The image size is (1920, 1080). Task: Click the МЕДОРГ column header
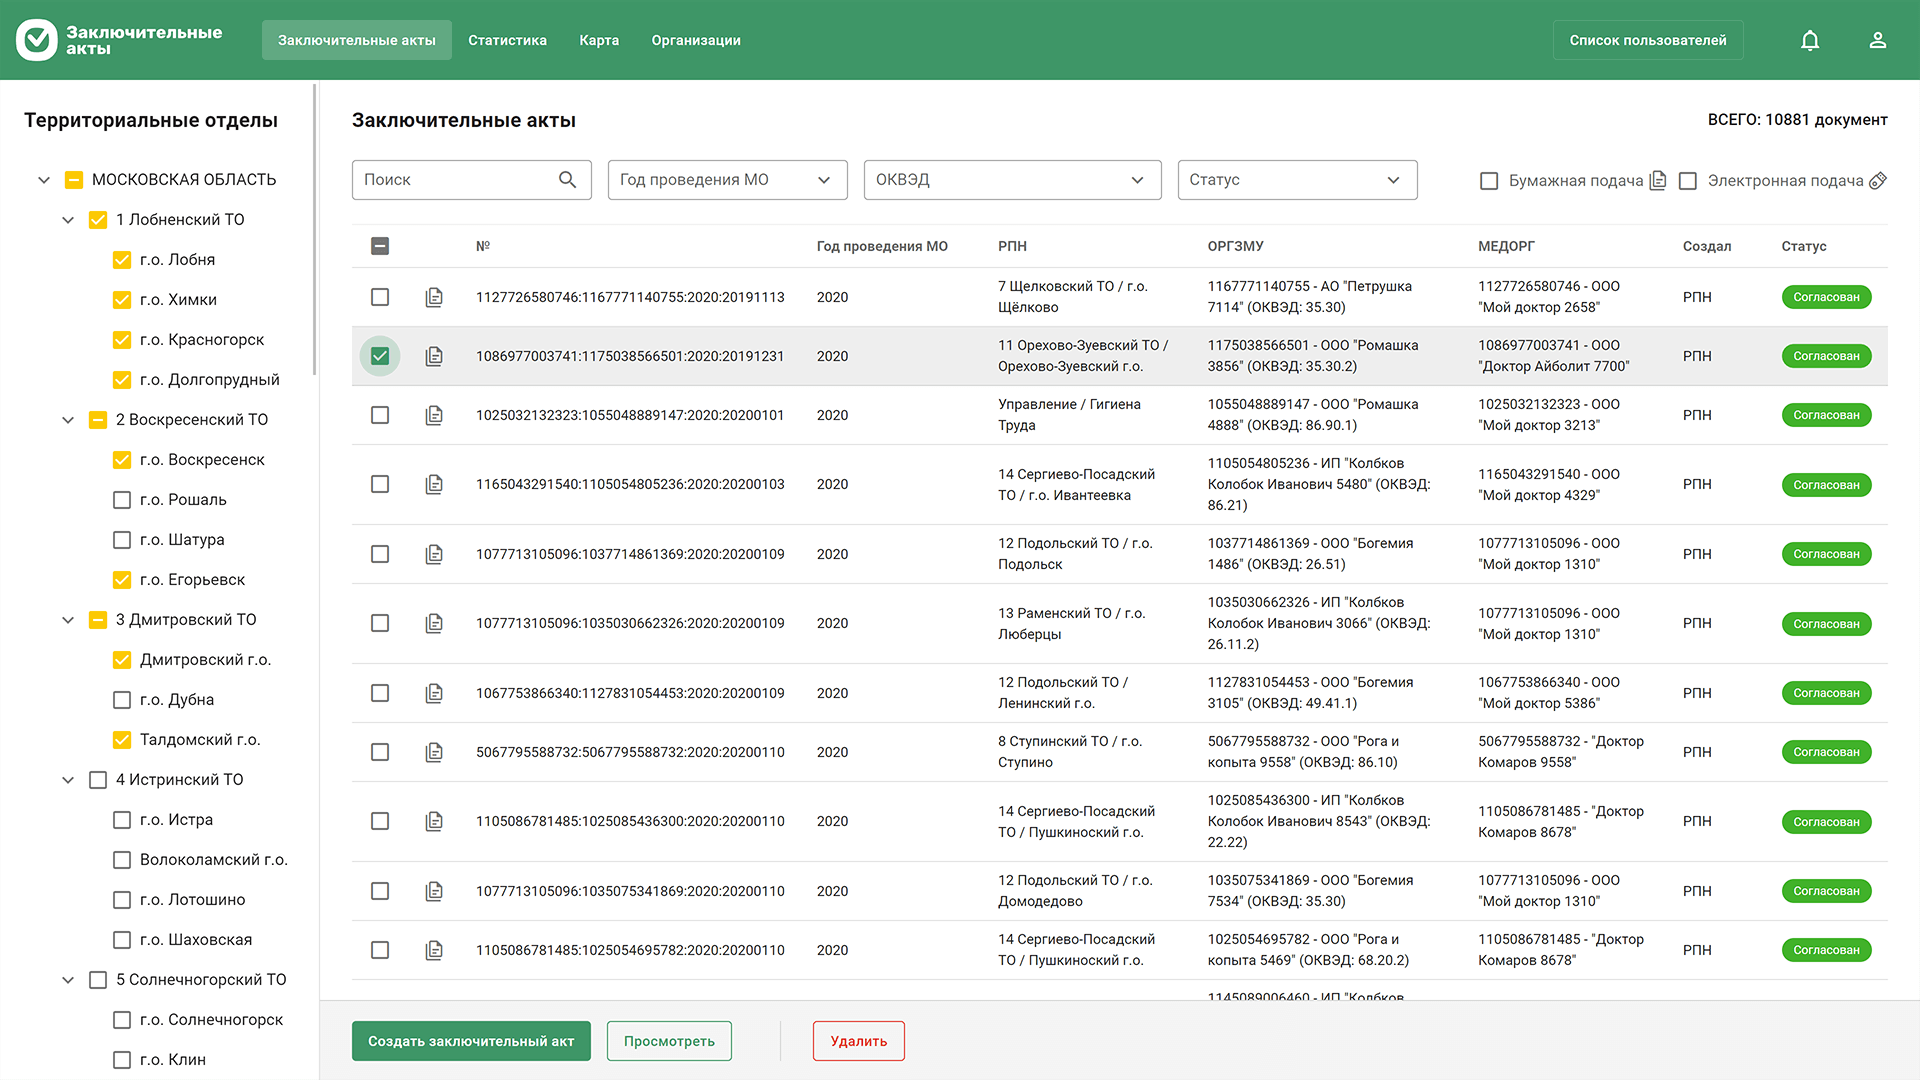click(x=1506, y=246)
